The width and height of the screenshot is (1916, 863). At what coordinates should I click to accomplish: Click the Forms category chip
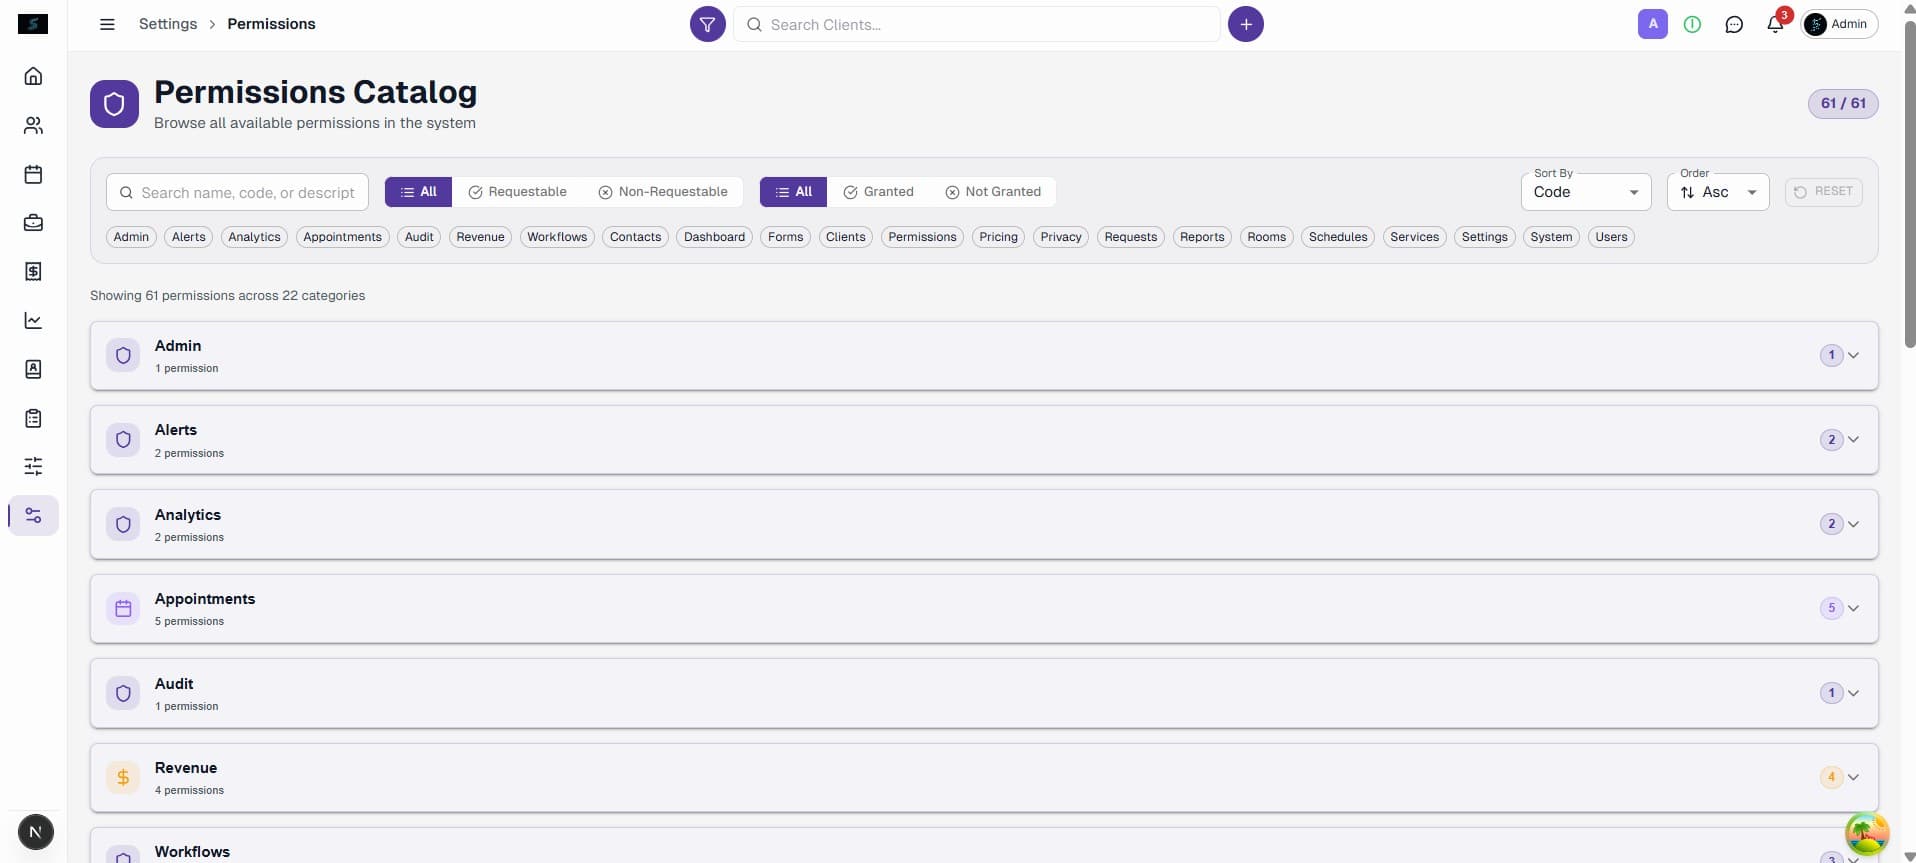[785, 237]
